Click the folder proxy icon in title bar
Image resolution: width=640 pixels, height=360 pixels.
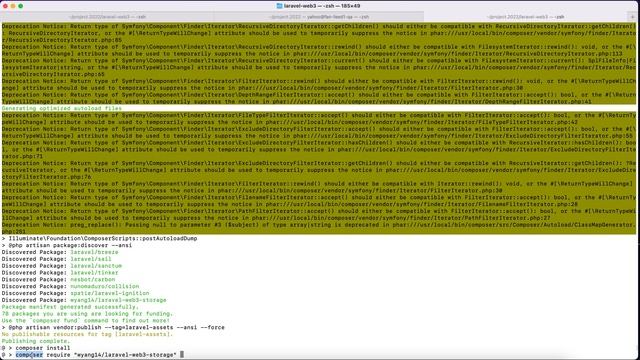click(279, 6)
